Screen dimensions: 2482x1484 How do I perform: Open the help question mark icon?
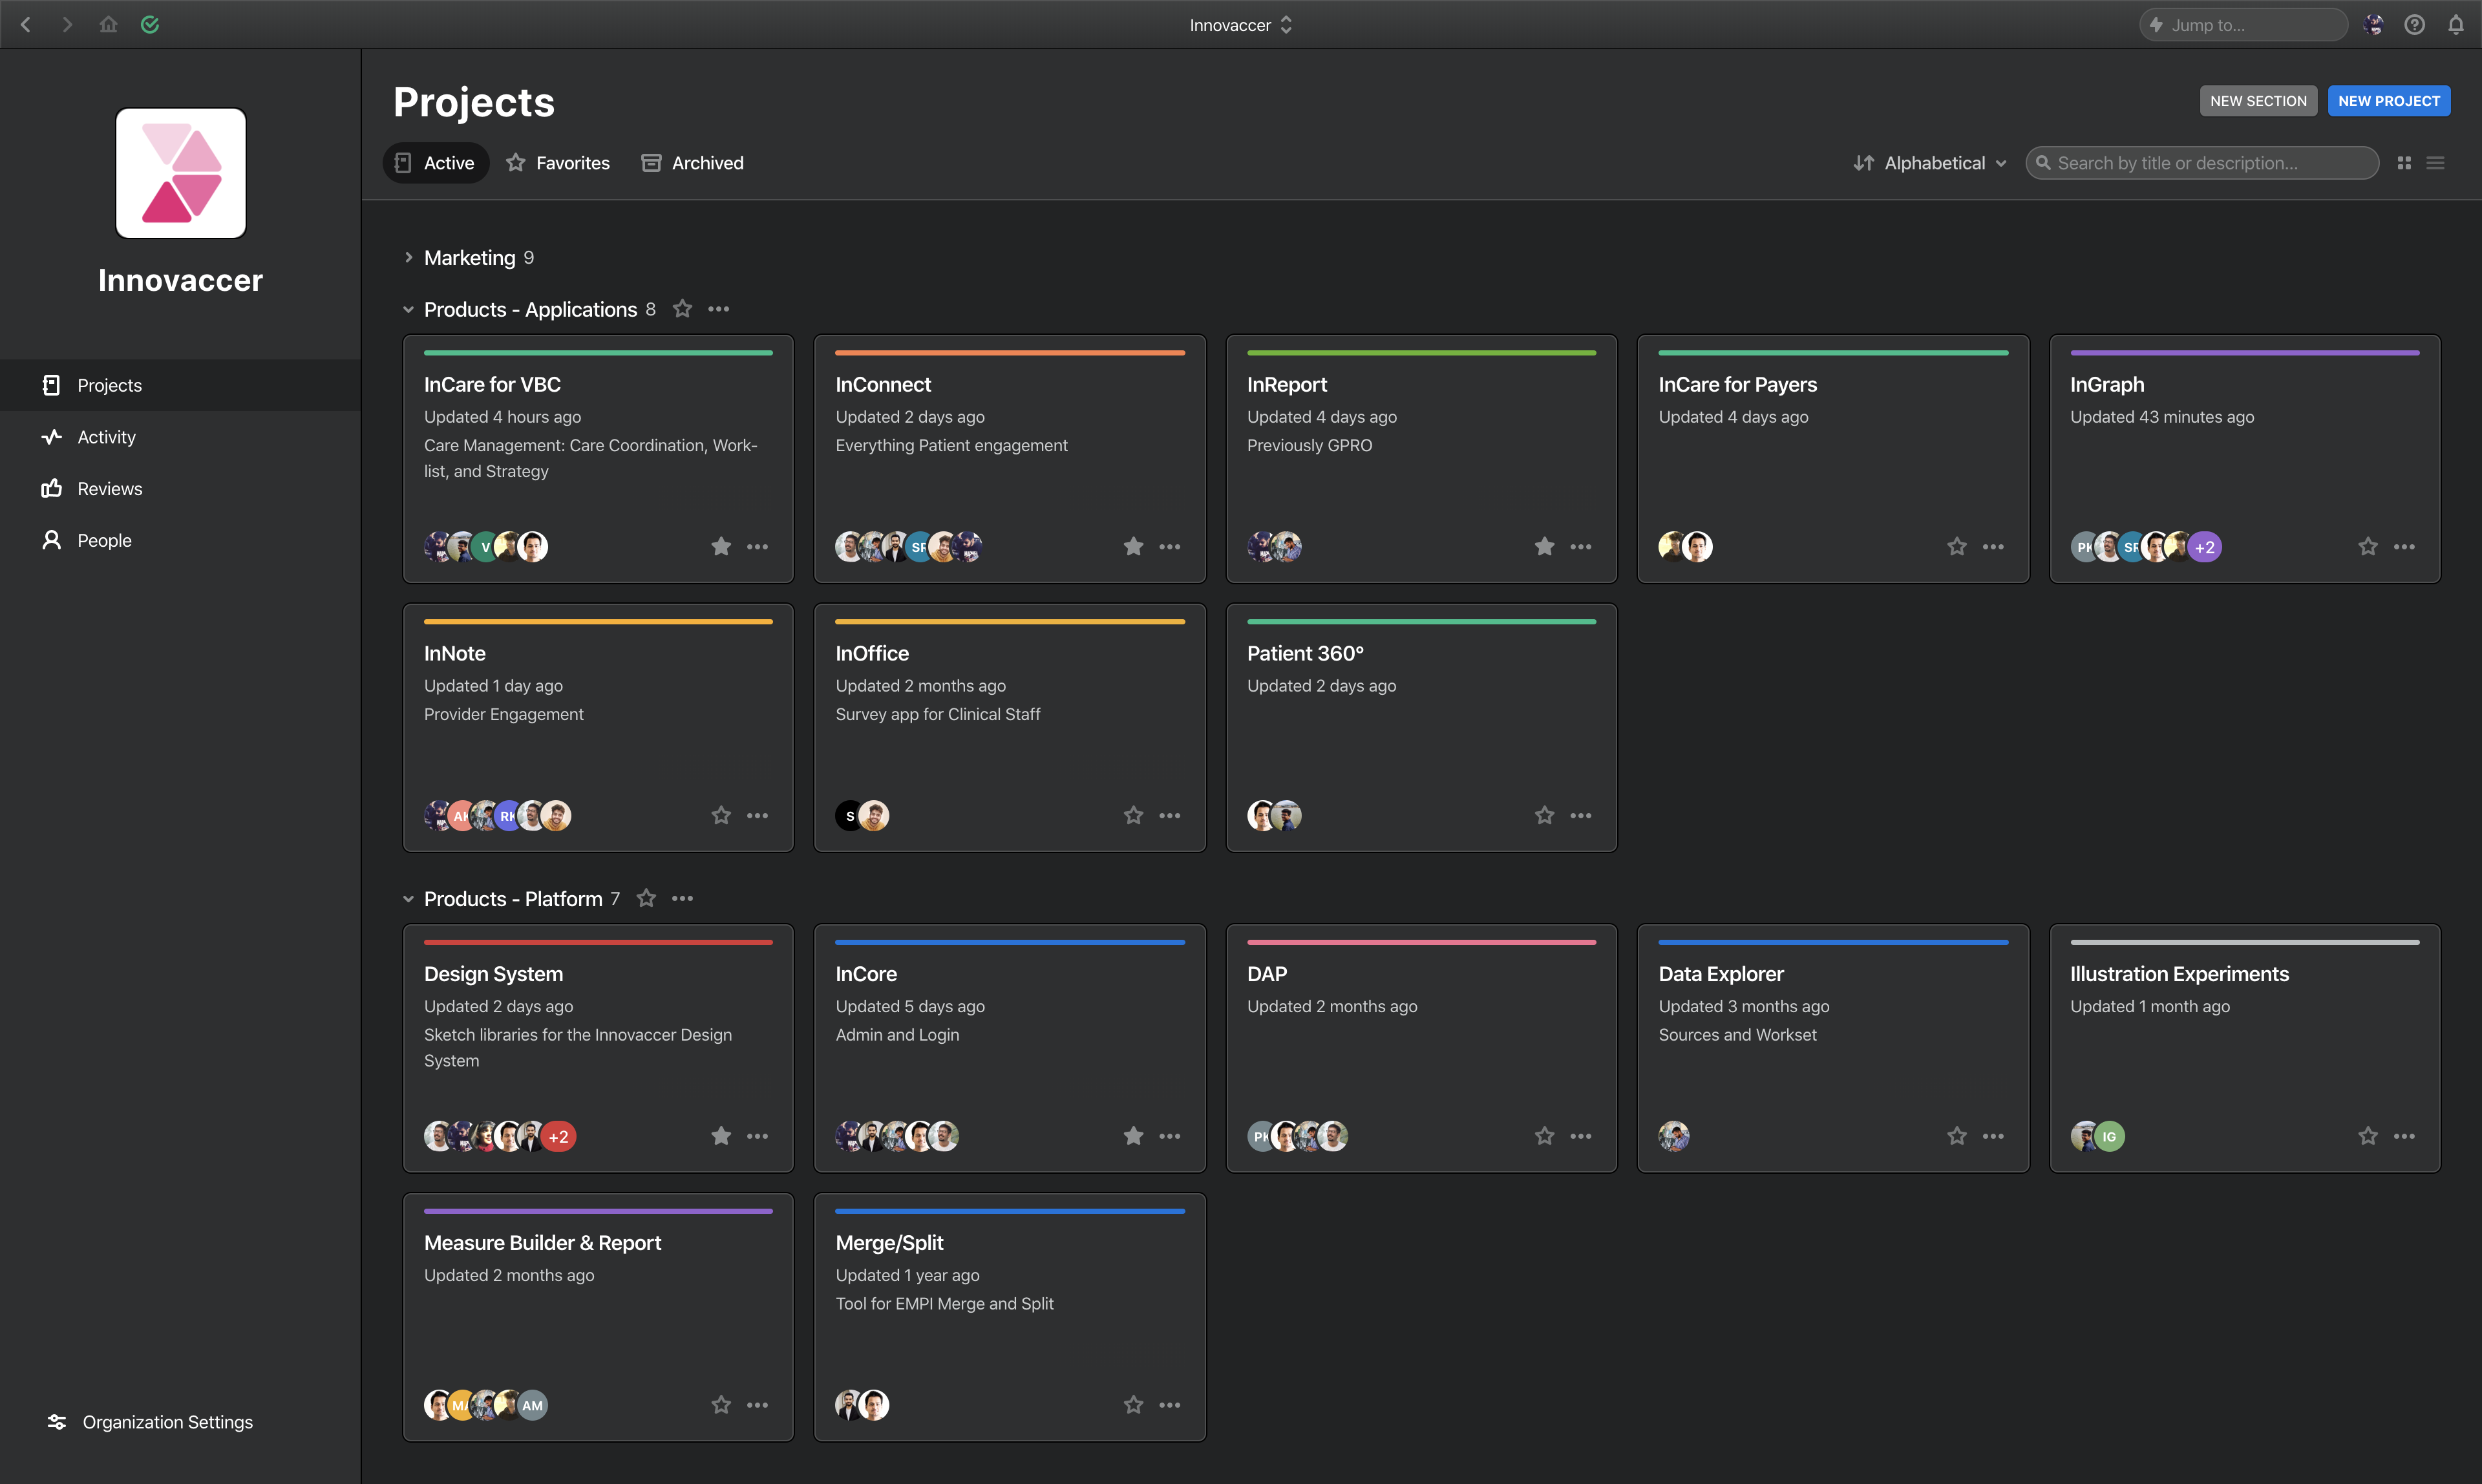(2414, 24)
